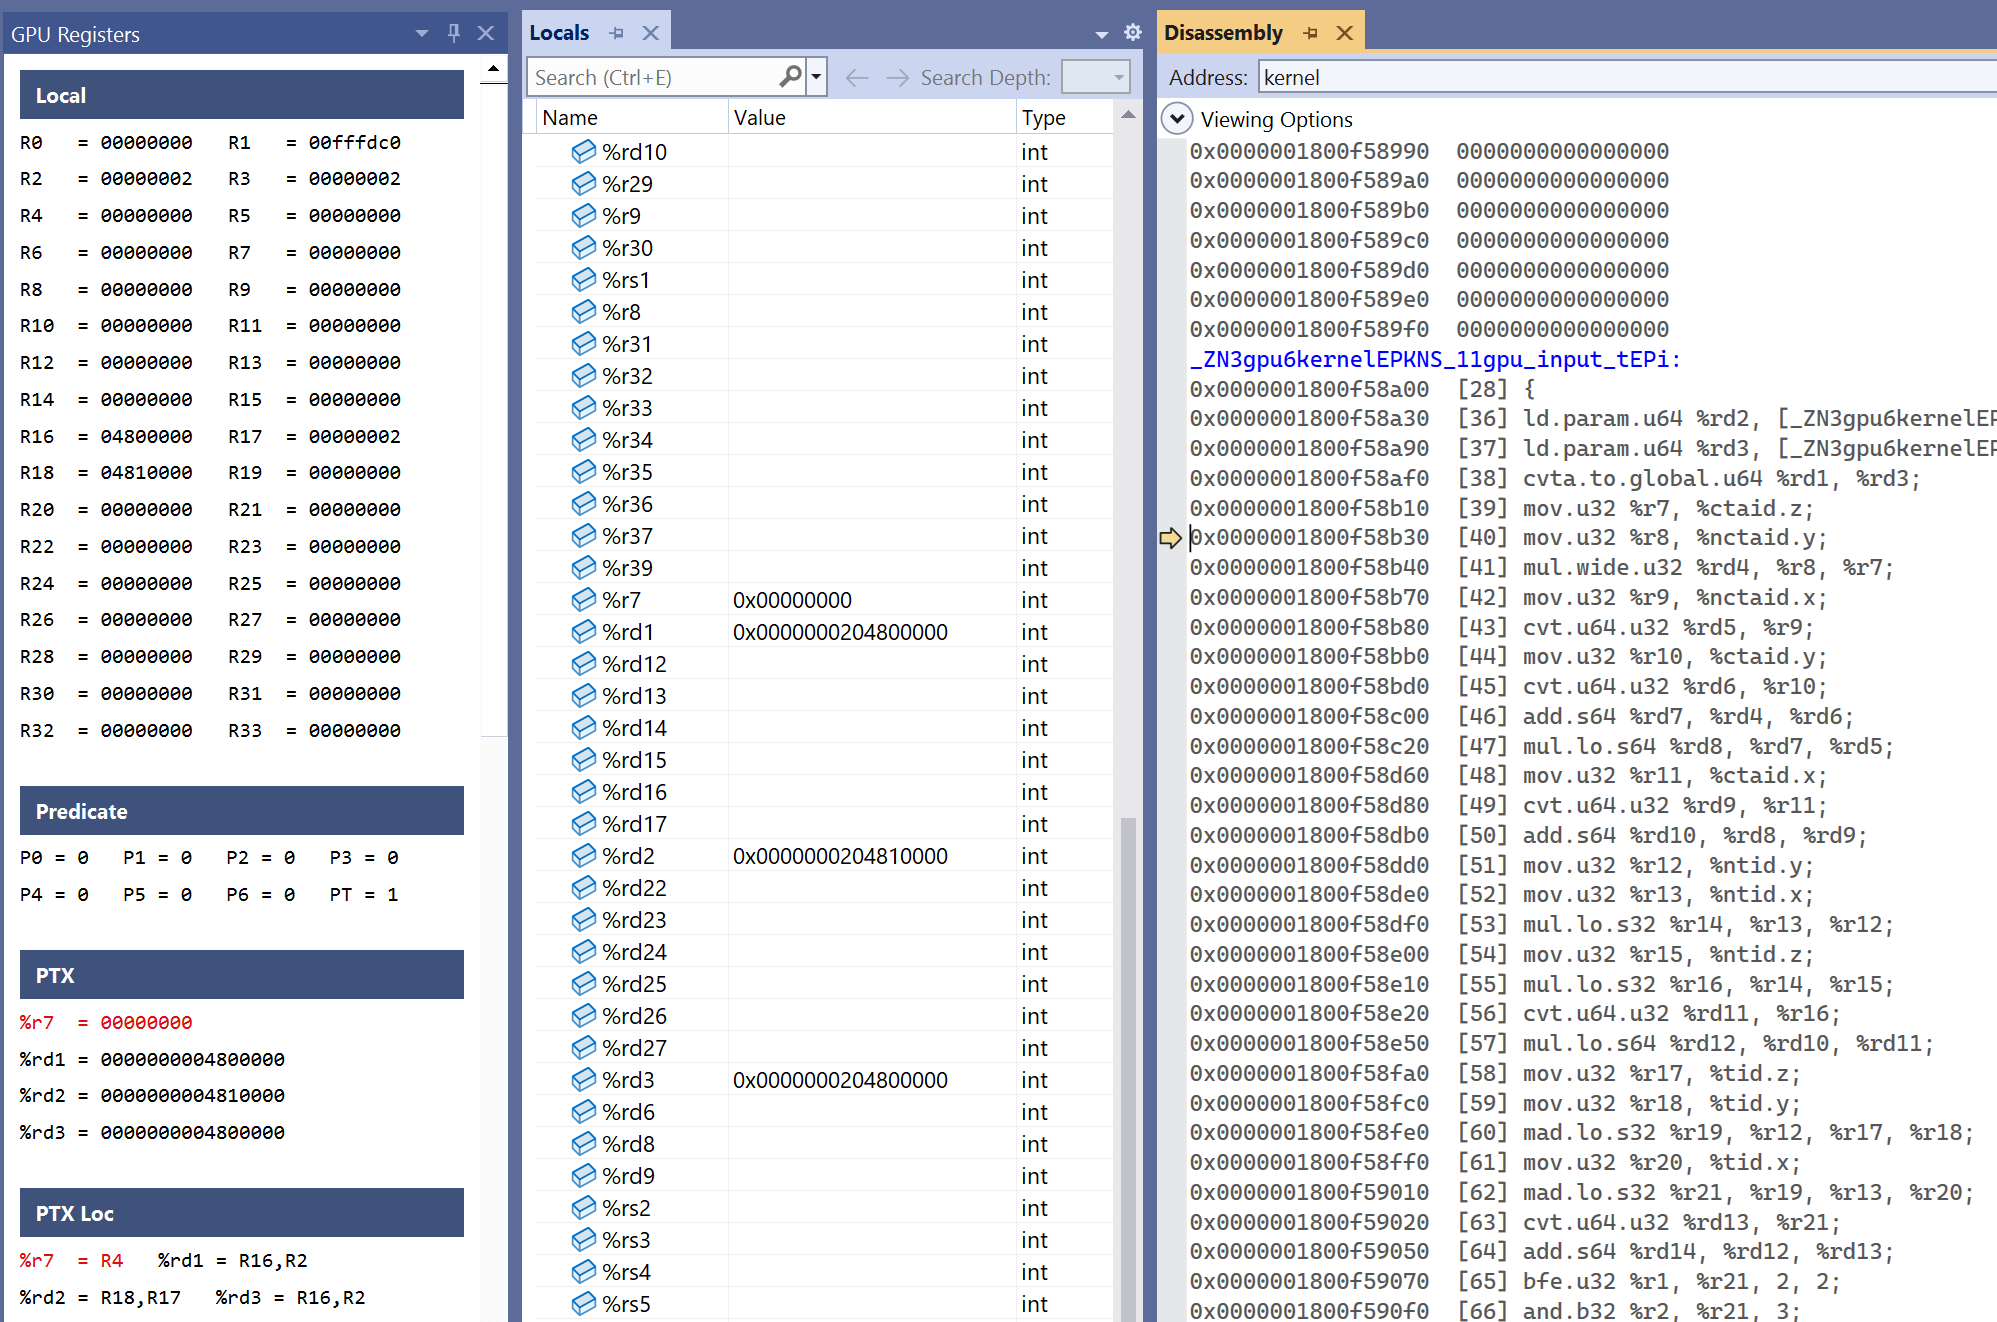Select the Locals vertical scrollbar thumb
Viewport: 1997px width, 1322px height.
tap(1128, 1068)
